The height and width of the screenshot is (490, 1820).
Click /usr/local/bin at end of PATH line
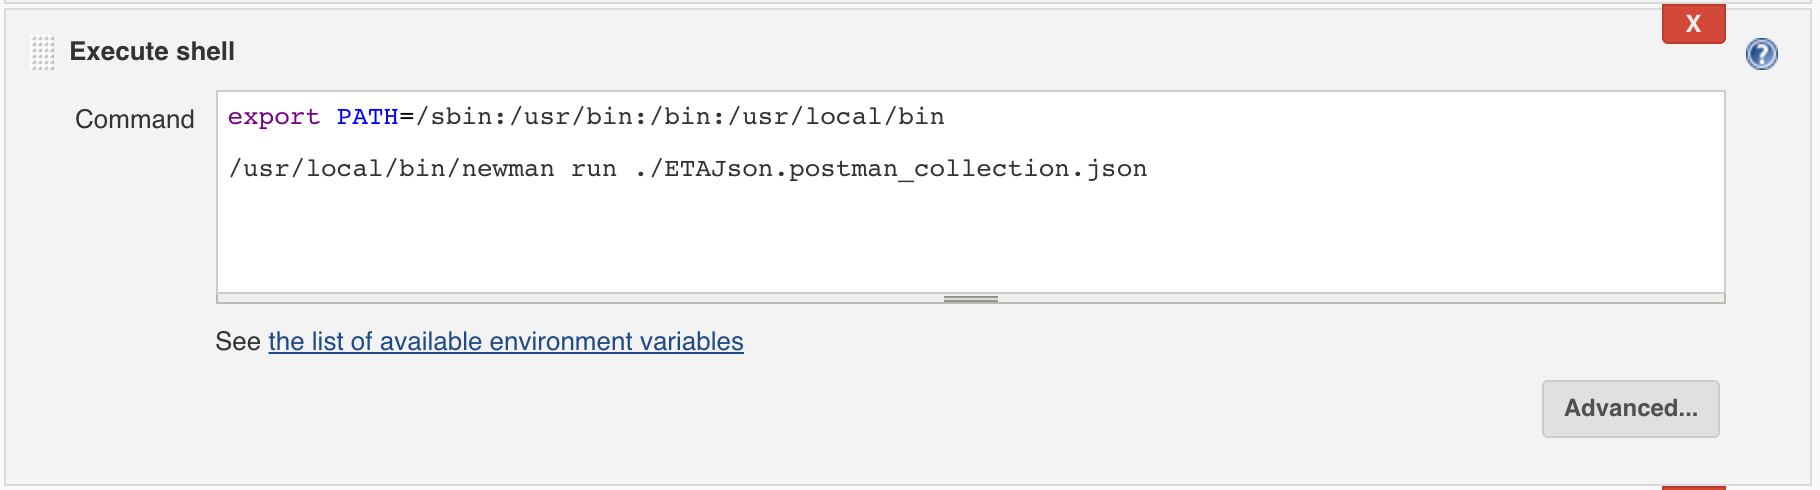point(836,117)
